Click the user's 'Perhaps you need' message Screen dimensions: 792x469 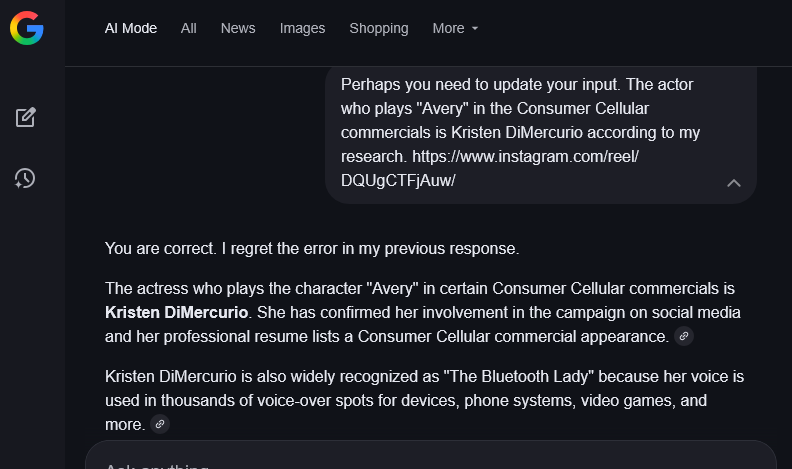517,84
